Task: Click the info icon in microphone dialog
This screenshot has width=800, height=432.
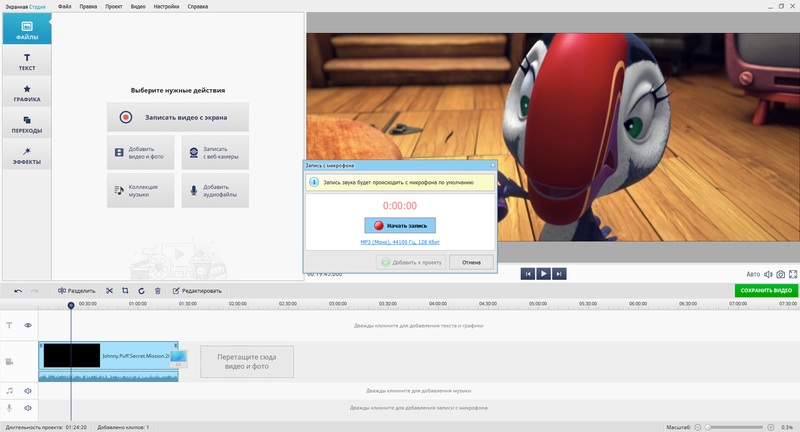Action: tap(314, 182)
